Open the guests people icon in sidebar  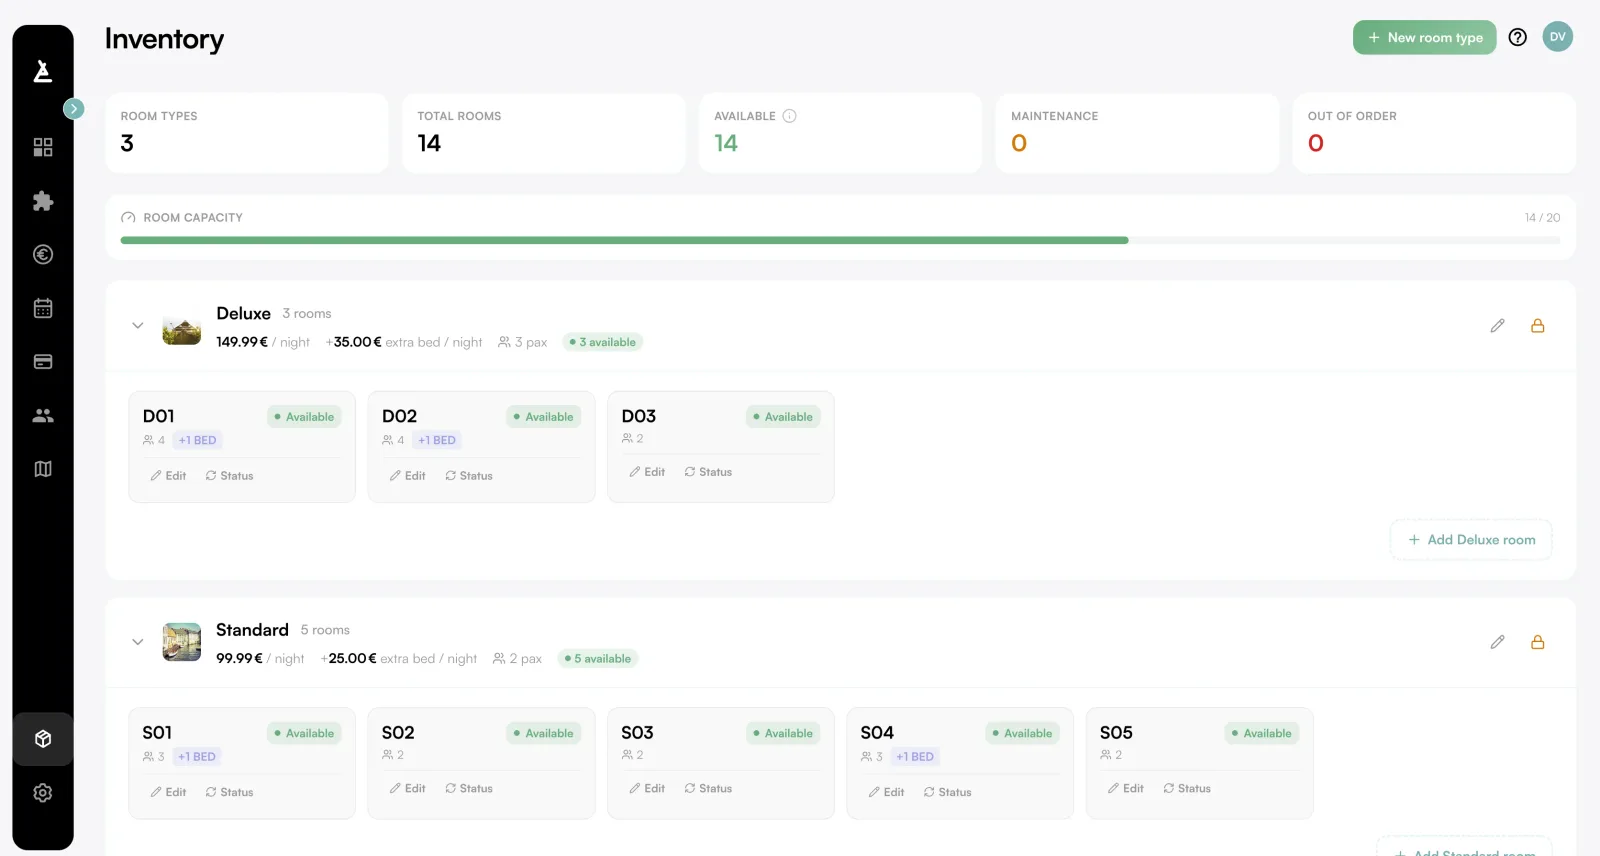click(x=43, y=415)
